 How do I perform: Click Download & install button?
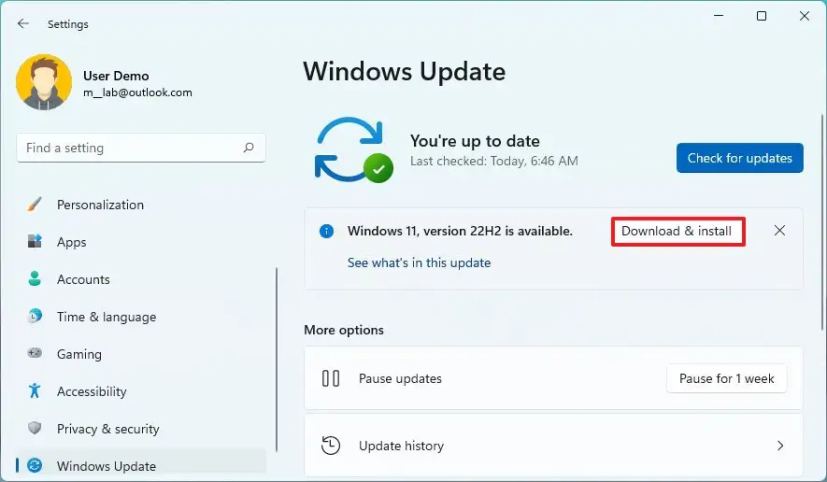pyautogui.click(x=677, y=231)
